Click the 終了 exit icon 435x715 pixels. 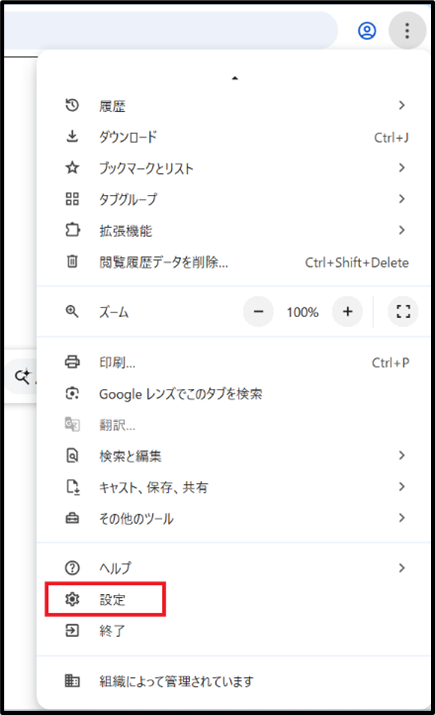pyautogui.click(x=72, y=630)
